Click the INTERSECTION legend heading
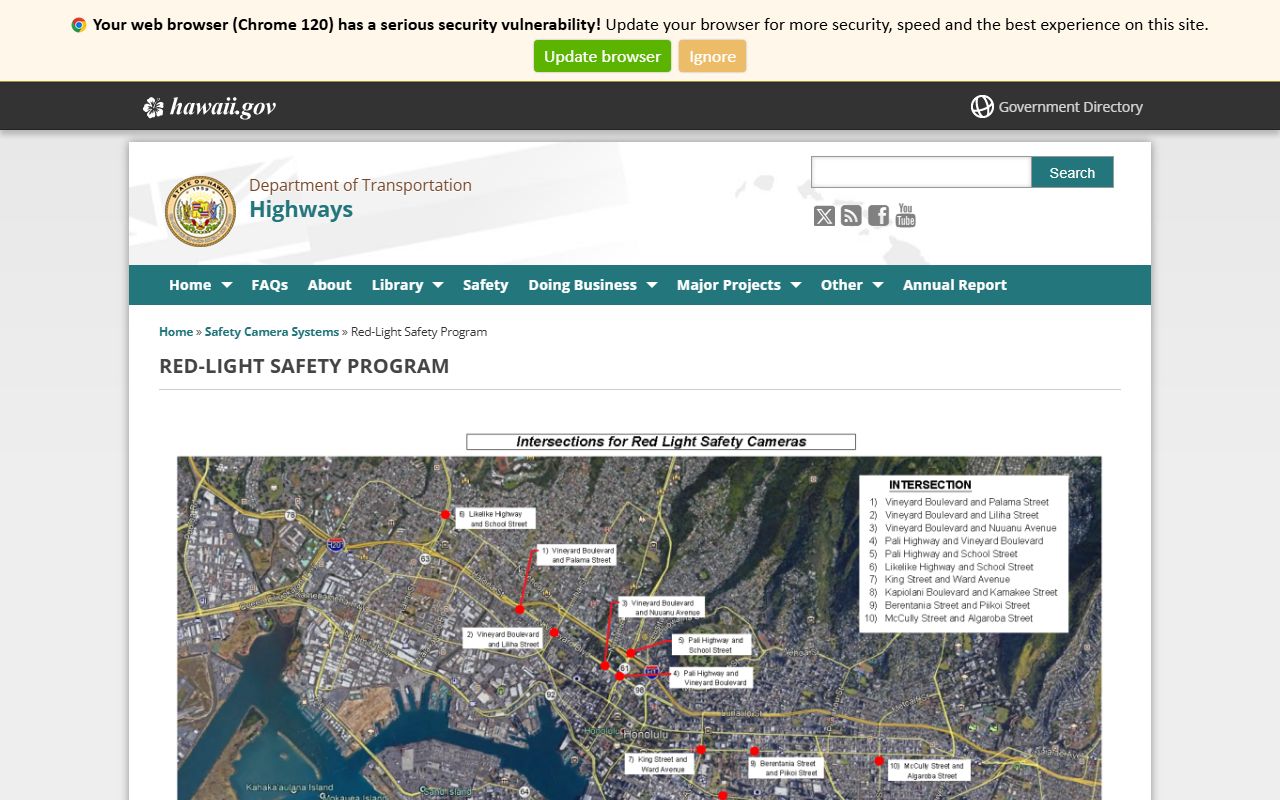Viewport: 1280px width, 800px height. [x=930, y=485]
